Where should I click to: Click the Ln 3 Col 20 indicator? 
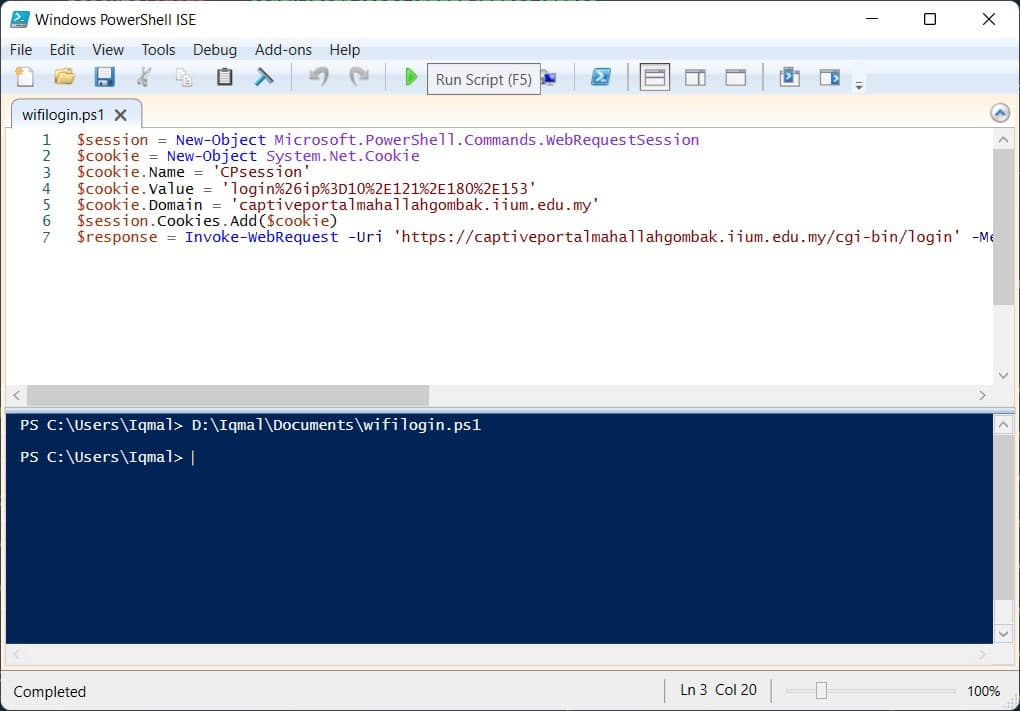(x=718, y=690)
